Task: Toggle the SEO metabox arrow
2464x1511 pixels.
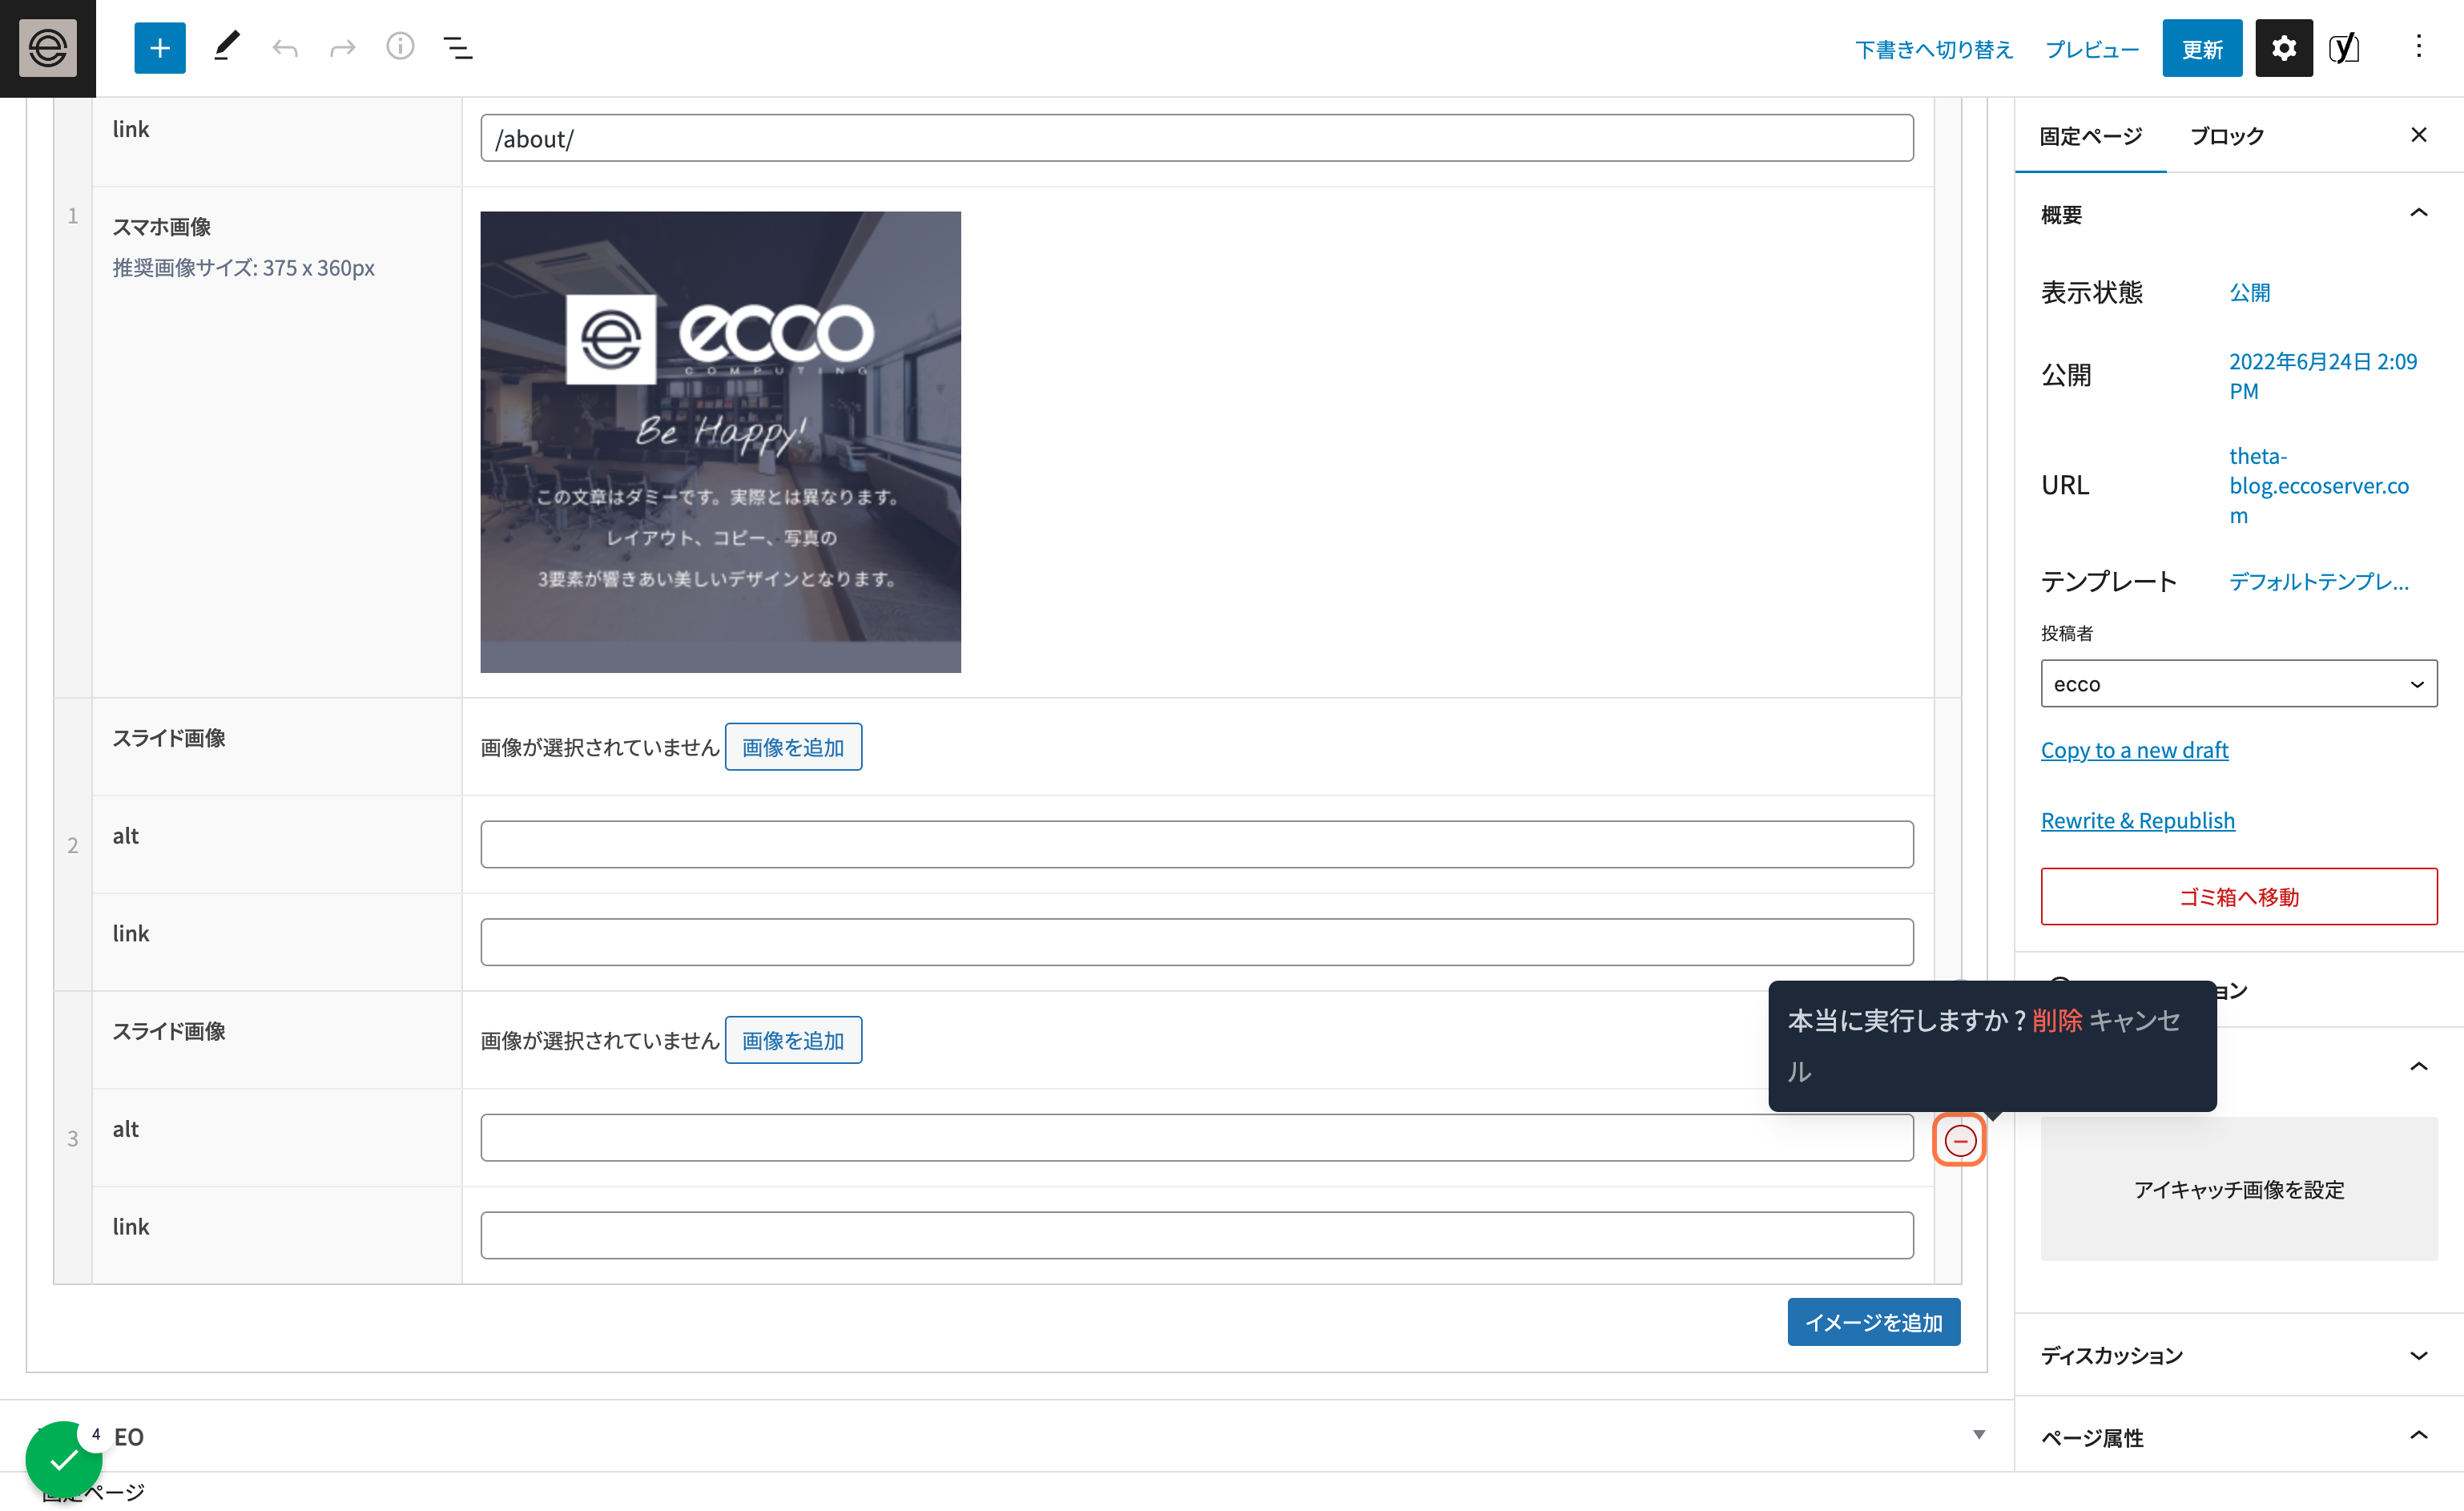Action: pyautogui.click(x=1978, y=1435)
